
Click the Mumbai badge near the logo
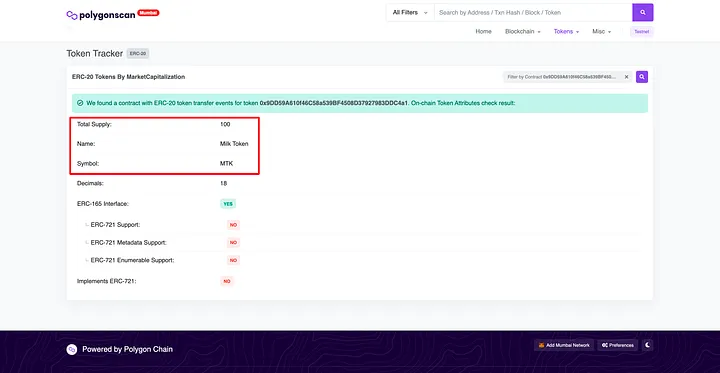coord(148,13)
